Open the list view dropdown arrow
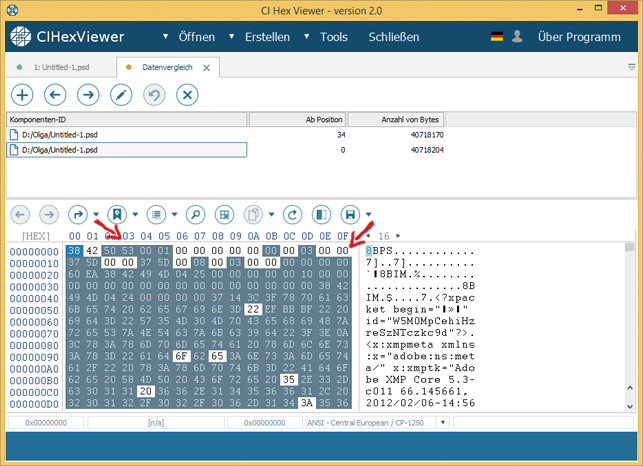643x466 pixels. coord(174,214)
